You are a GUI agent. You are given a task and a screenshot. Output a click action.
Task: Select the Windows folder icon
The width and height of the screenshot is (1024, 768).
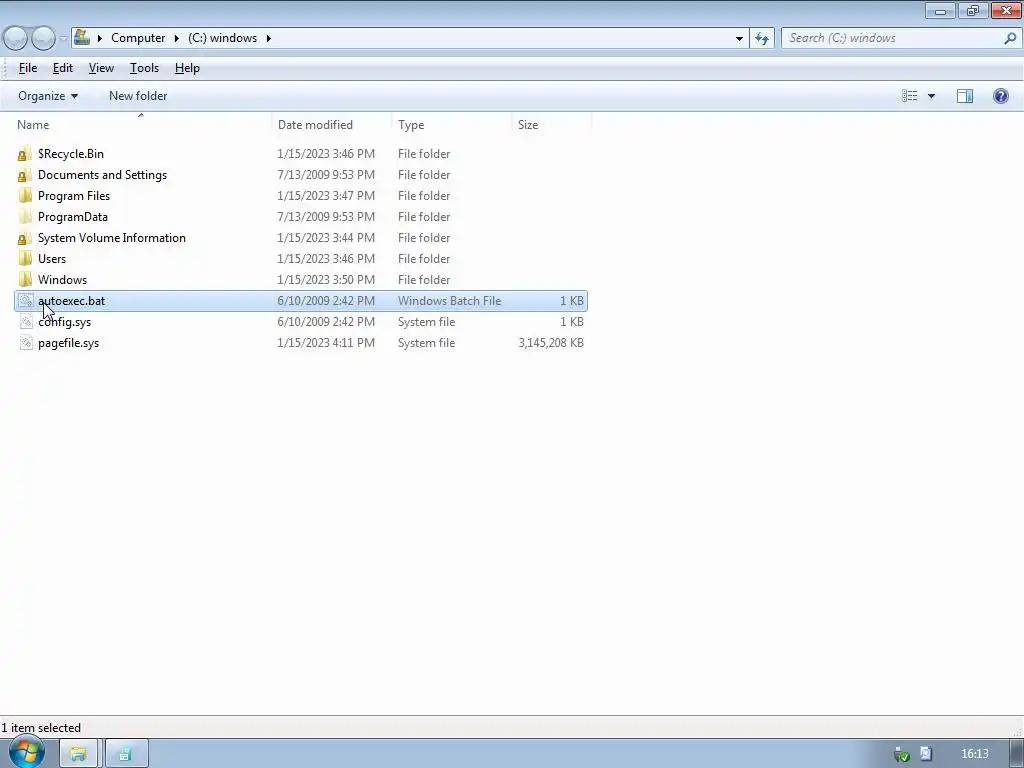click(25, 280)
